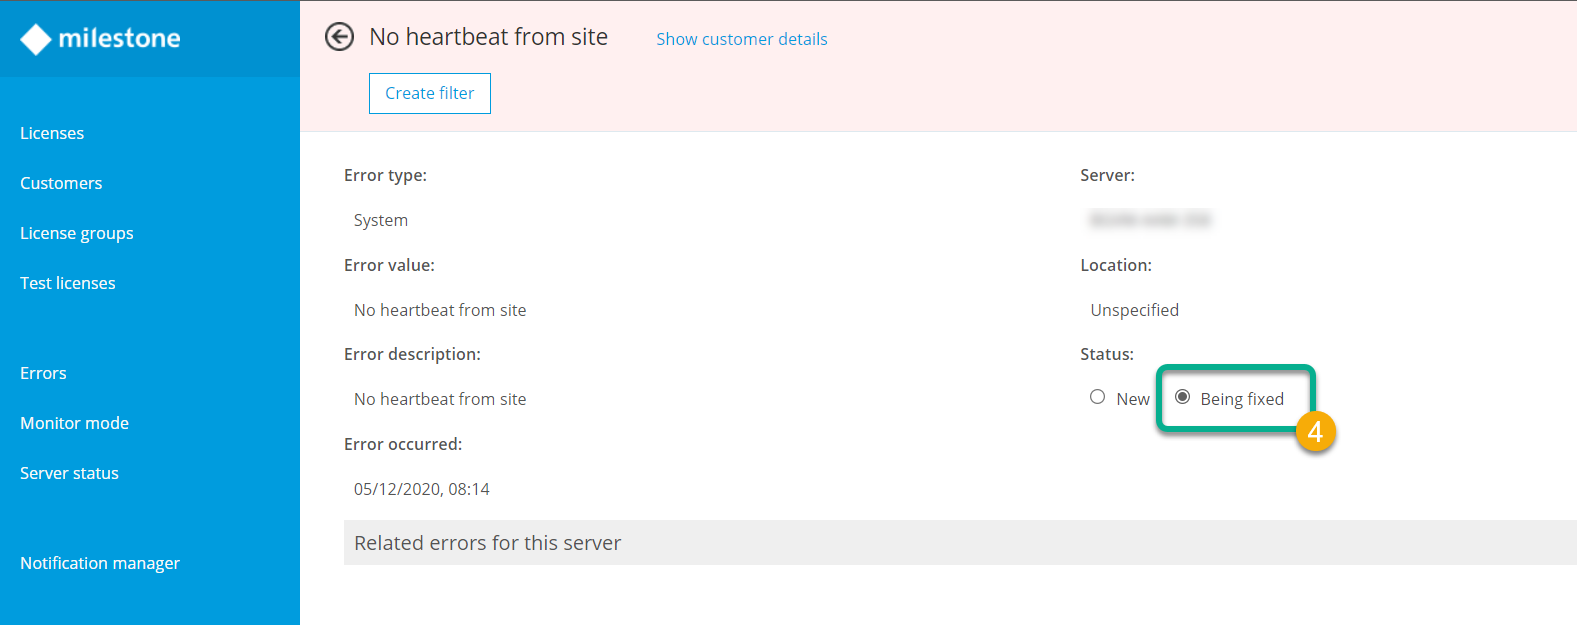Click the orange step 4 badge
Image resolution: width=1577 pixels, height=625 pixels.
[x=1315, y=432]
